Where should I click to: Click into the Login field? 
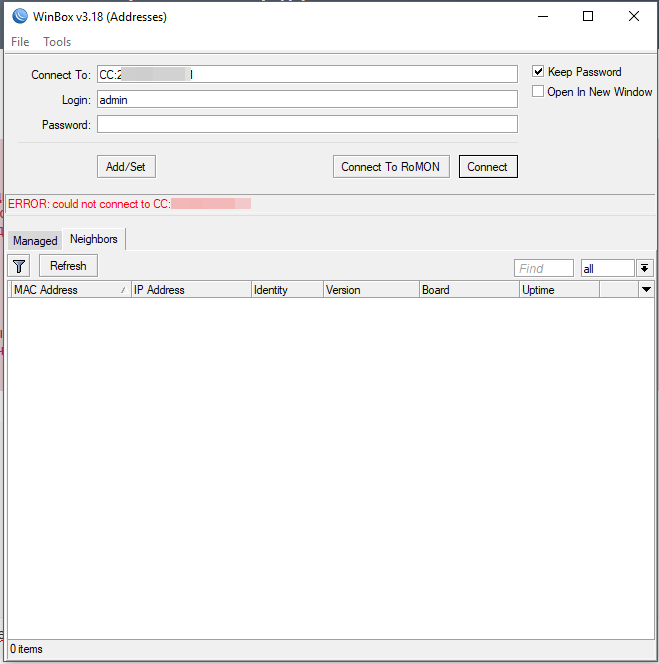(307, 100)
